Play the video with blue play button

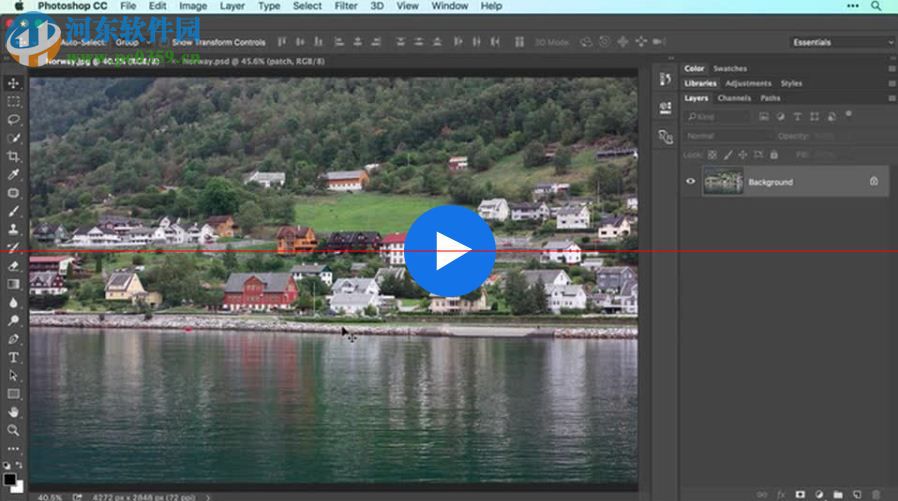coord(450,251)
